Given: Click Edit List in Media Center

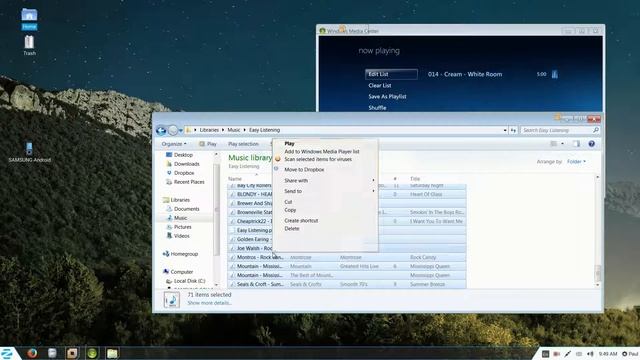Looking at the screenshot, I should click(391, 74).
